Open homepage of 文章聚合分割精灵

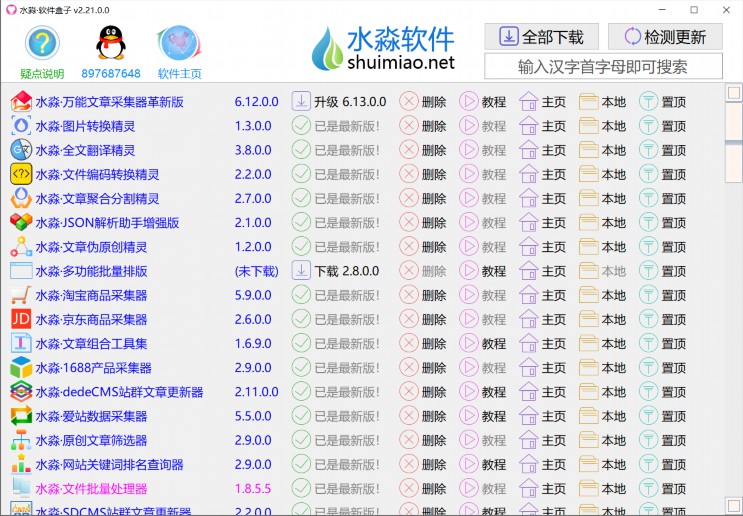coord(543,199)
